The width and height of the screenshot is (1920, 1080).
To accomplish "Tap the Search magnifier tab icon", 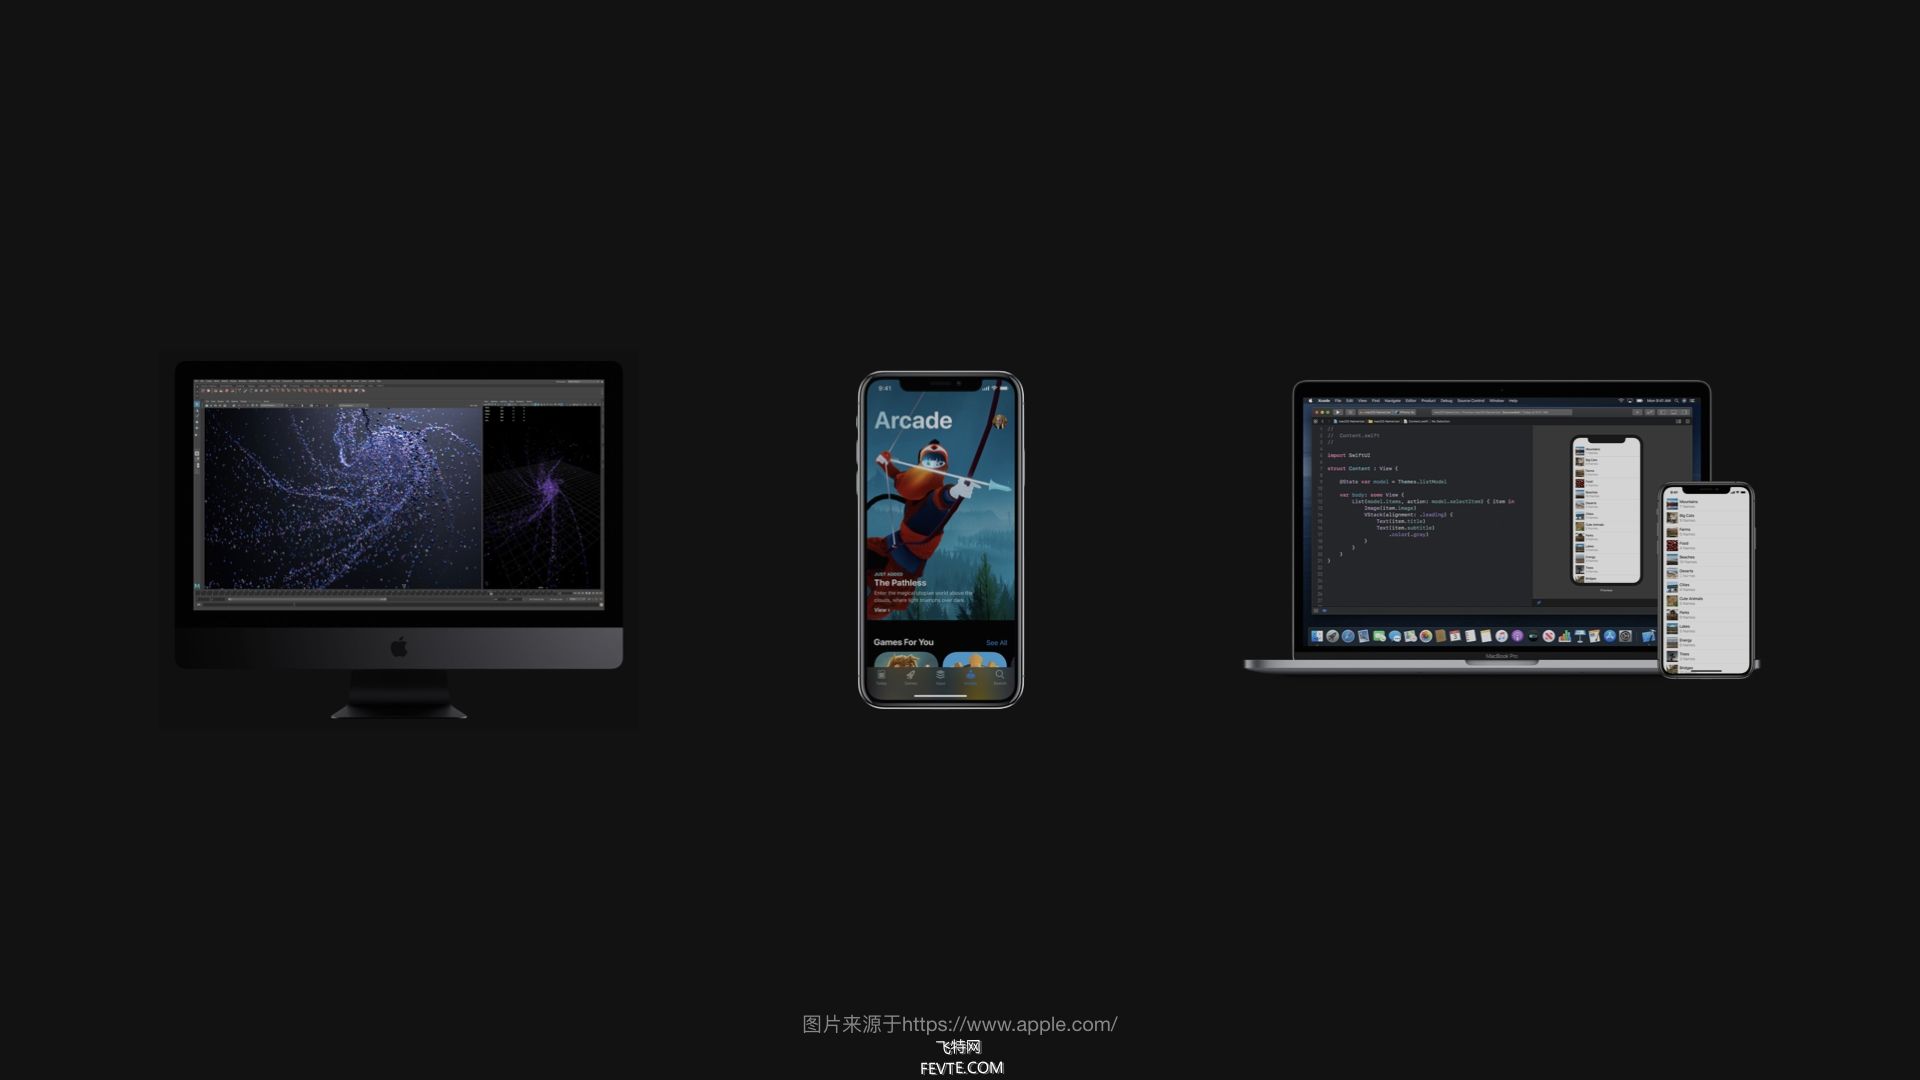I will point(1000,675).
